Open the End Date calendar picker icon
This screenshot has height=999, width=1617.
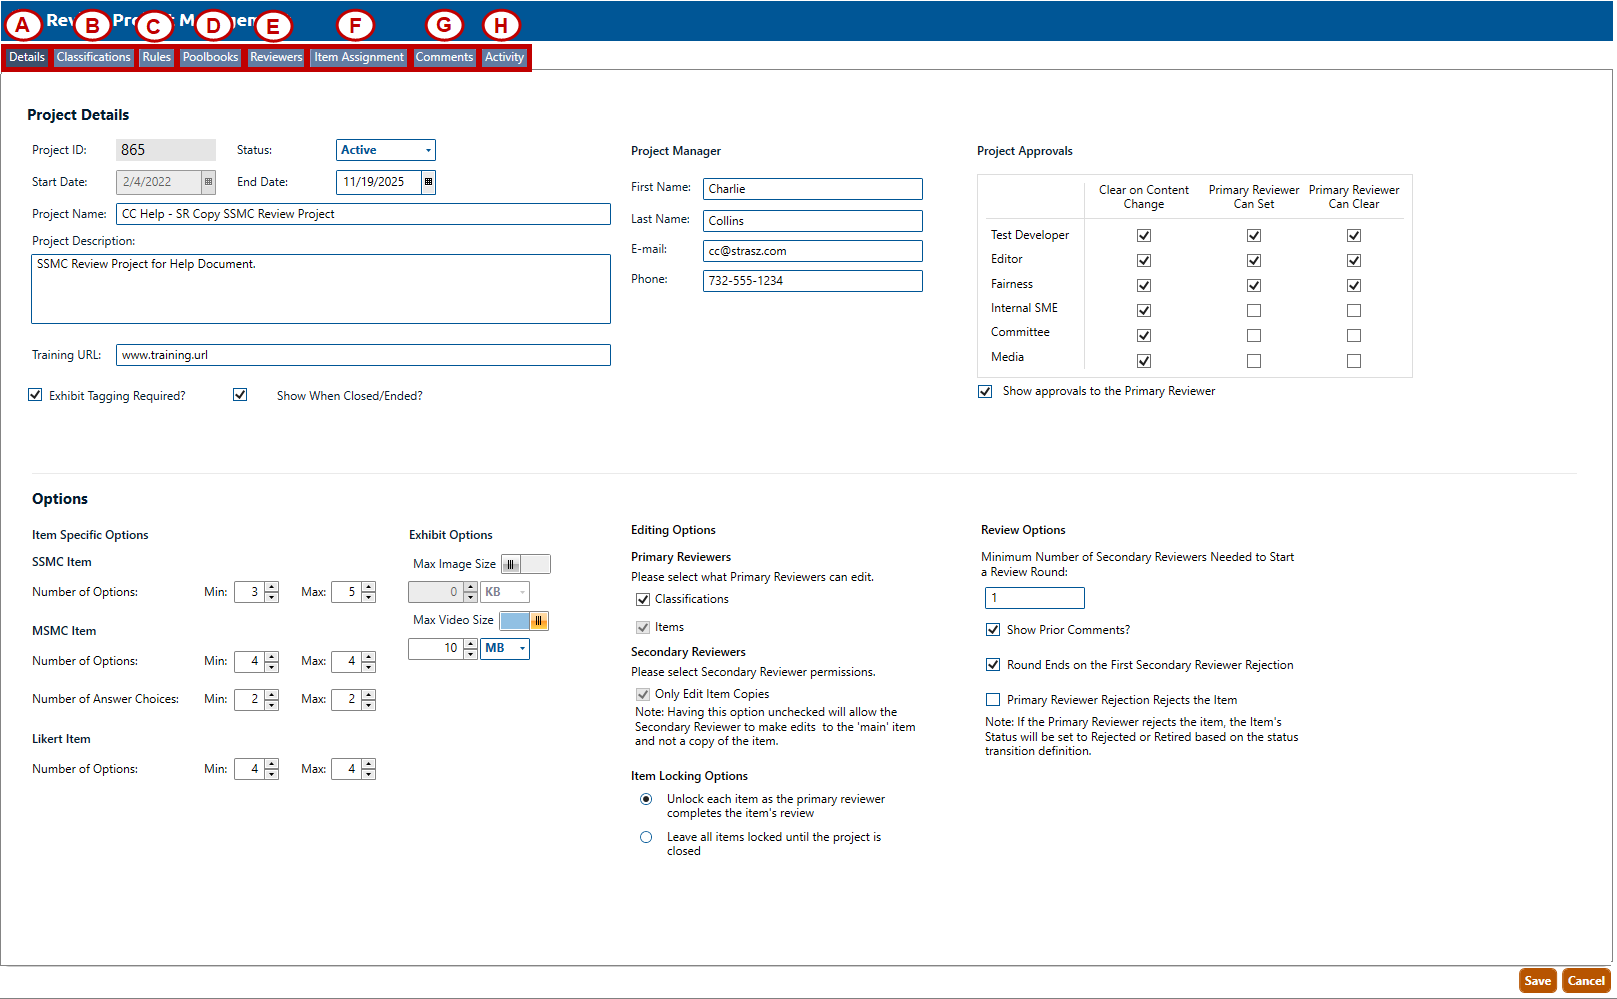pos(428,182)
